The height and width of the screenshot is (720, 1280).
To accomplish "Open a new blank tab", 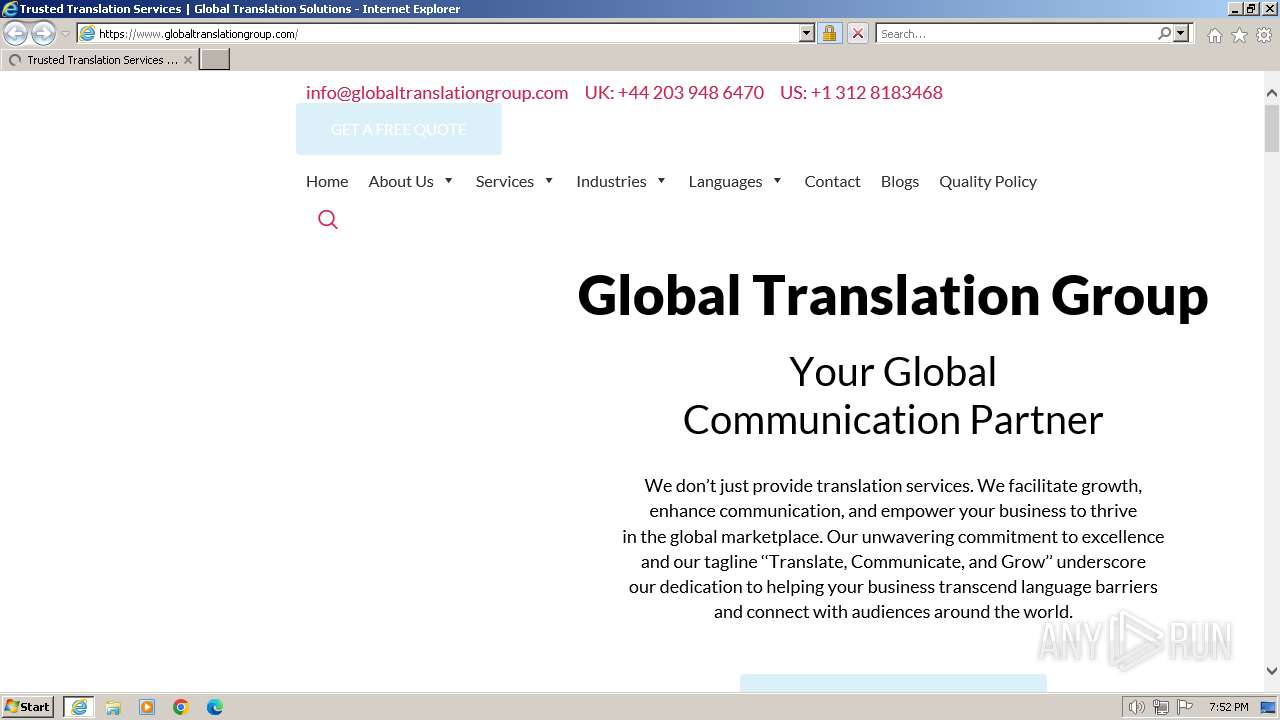I will [215, 60].
